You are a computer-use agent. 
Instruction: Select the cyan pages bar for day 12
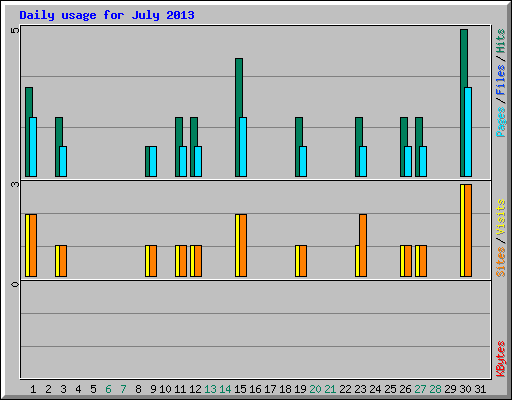[198, 161]
